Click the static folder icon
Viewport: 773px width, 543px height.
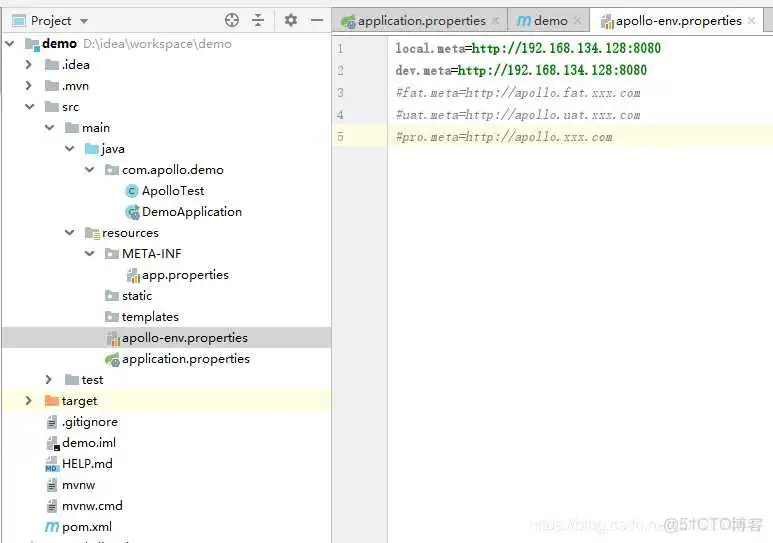click(x=112, y=295)
